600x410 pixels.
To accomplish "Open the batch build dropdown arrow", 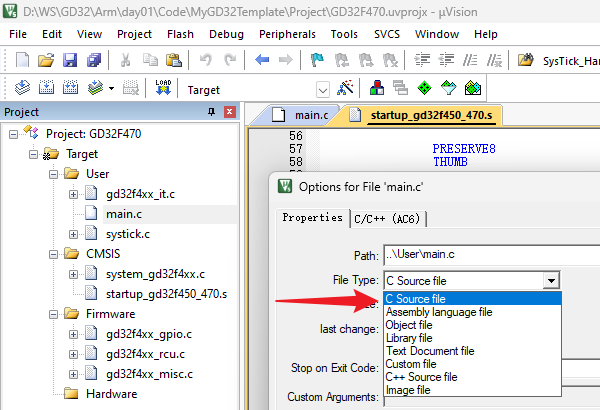I will pos(111,88).
